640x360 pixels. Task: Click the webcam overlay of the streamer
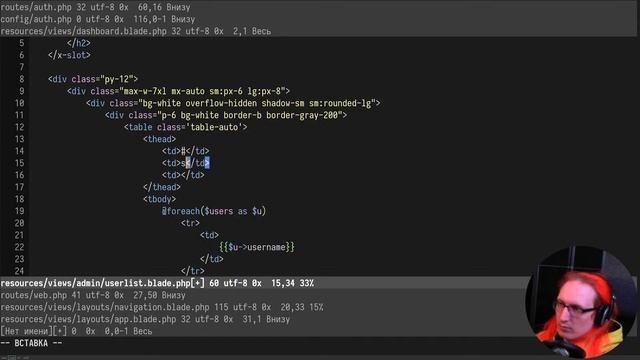point(580,302)
